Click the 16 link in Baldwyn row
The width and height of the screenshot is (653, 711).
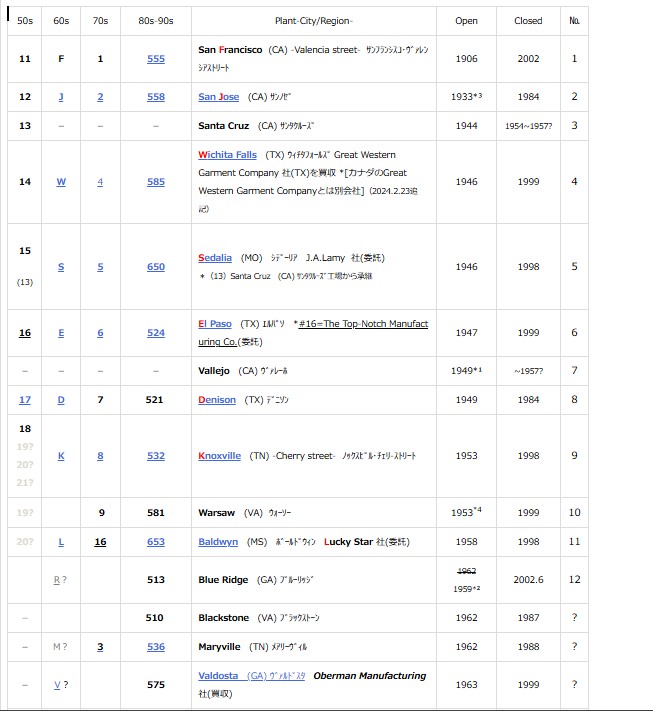(x=100, y=542)
